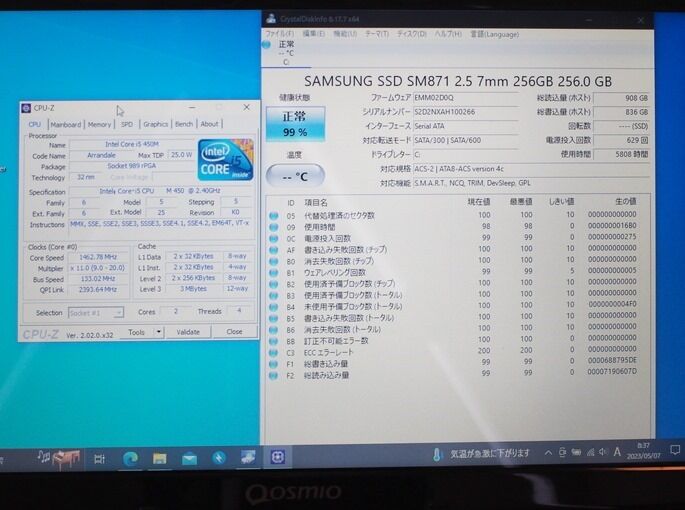Open the CPU tab in CPU-Z
The image size is (685, 510).
point(35,124)
